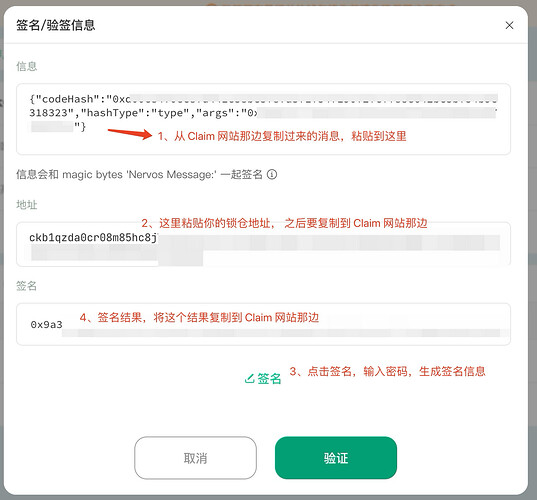This screenshot has width=537, height=500.
Task: Click red annotation step 2 about 锁仓地址
Action: coord(284,223)
